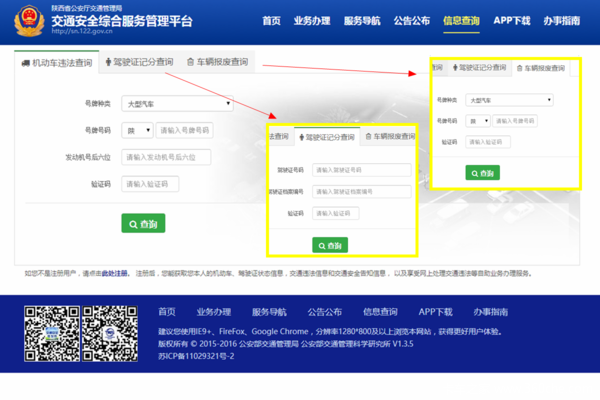
Task: Expand the main 号牌种类 dropdown showing 大型汽车
Action: 178,104
